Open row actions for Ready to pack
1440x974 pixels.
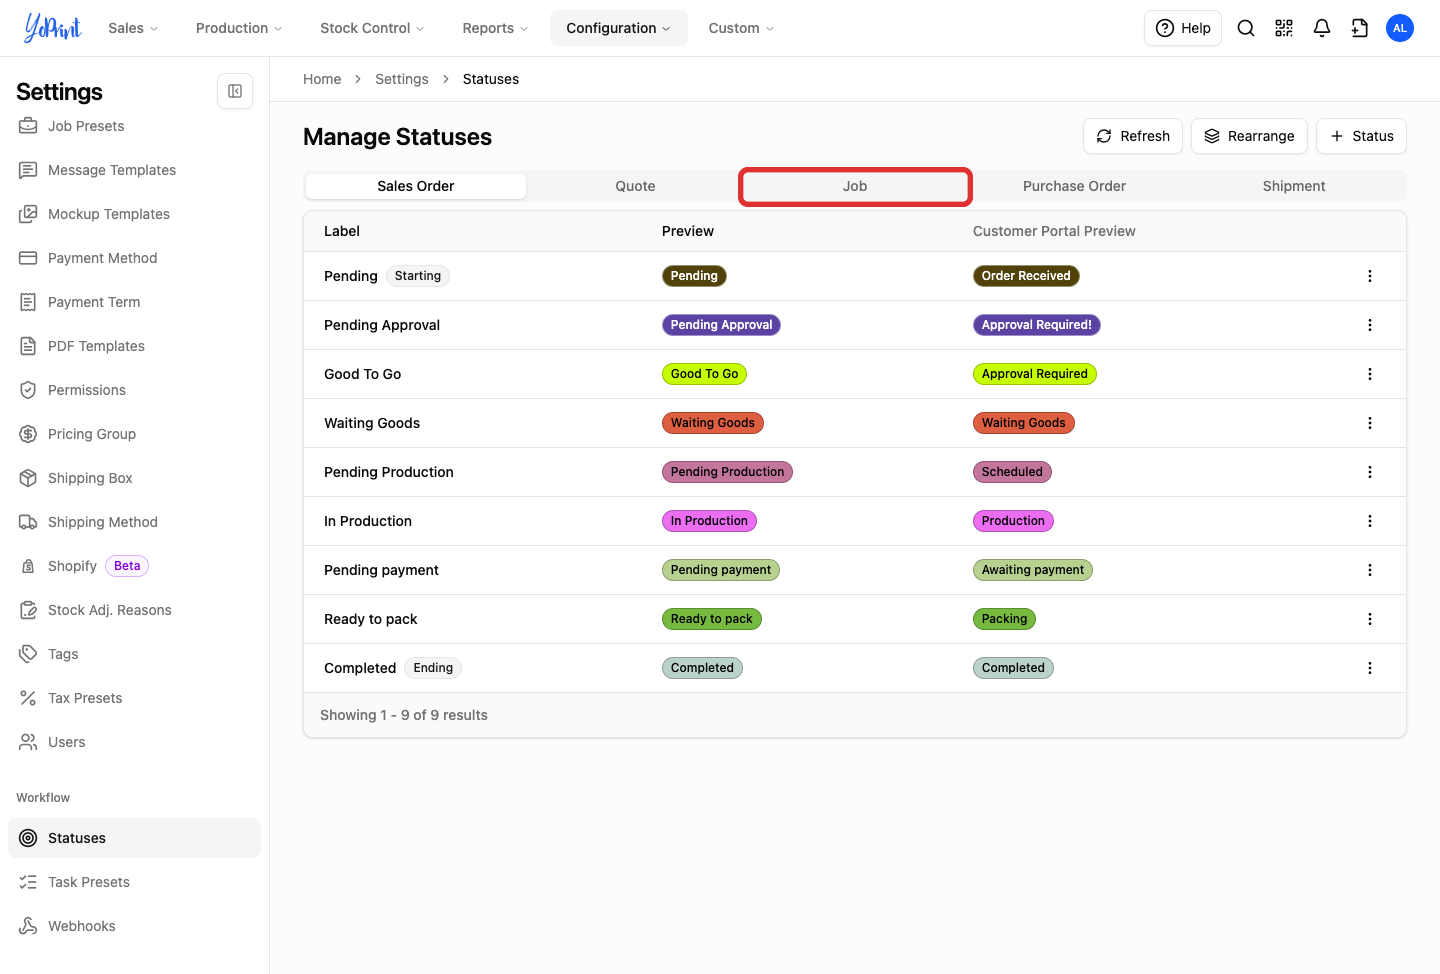tap(1370, 619)
